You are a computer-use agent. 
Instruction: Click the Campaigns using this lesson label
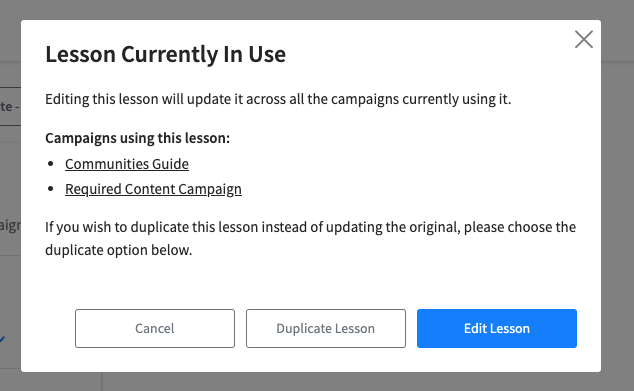point(137,138)
